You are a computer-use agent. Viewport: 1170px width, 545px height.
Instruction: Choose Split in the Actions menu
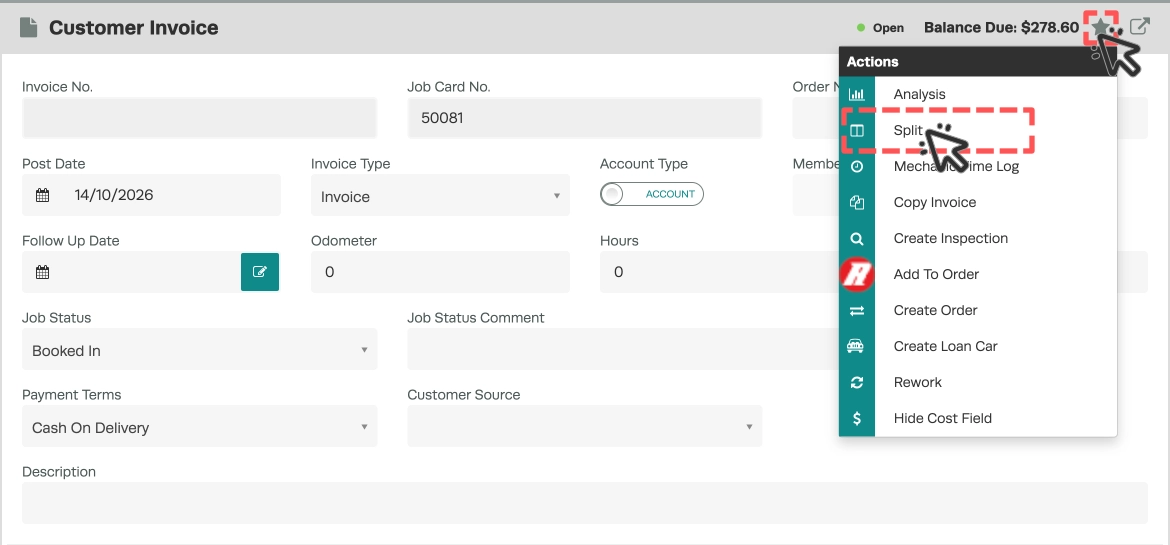tap(908, 131)
